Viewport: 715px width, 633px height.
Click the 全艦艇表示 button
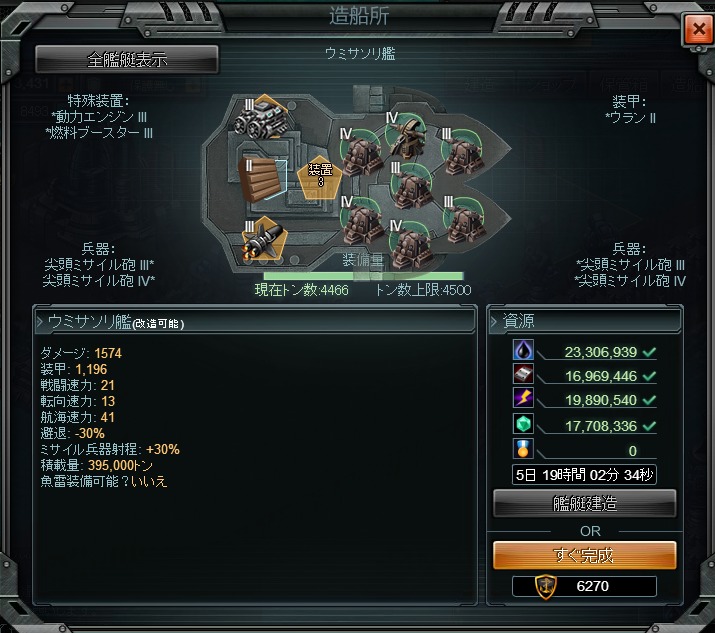[127, 59]
